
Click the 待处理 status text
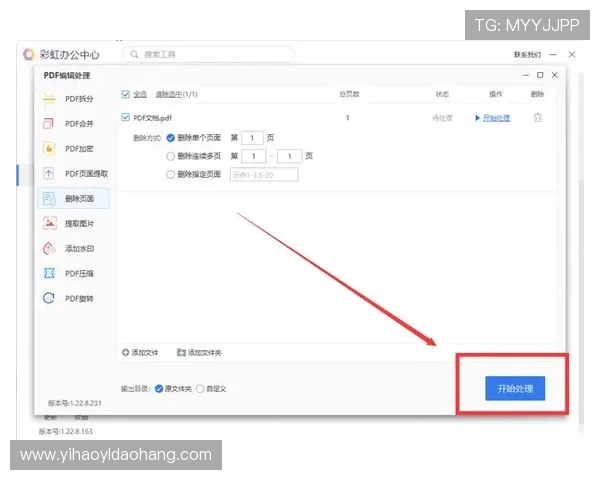(x=442, y=118)
